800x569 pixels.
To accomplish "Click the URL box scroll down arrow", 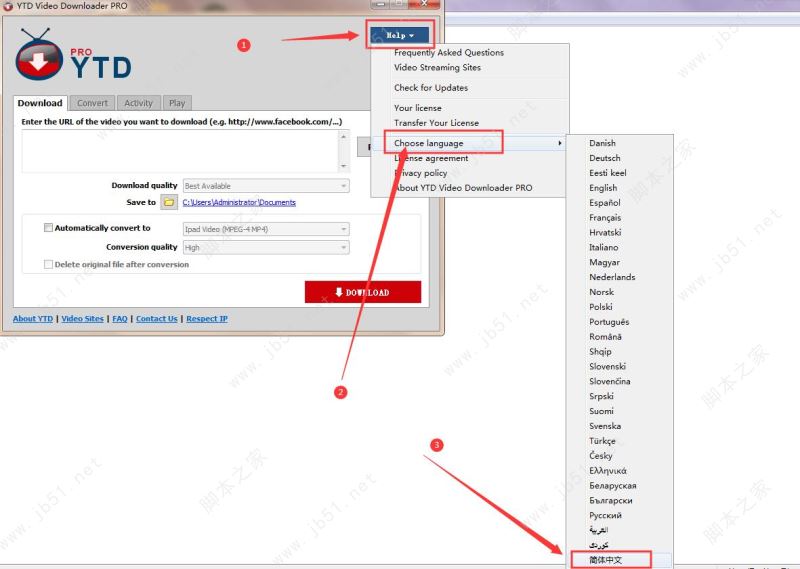I will coord(343,166).
